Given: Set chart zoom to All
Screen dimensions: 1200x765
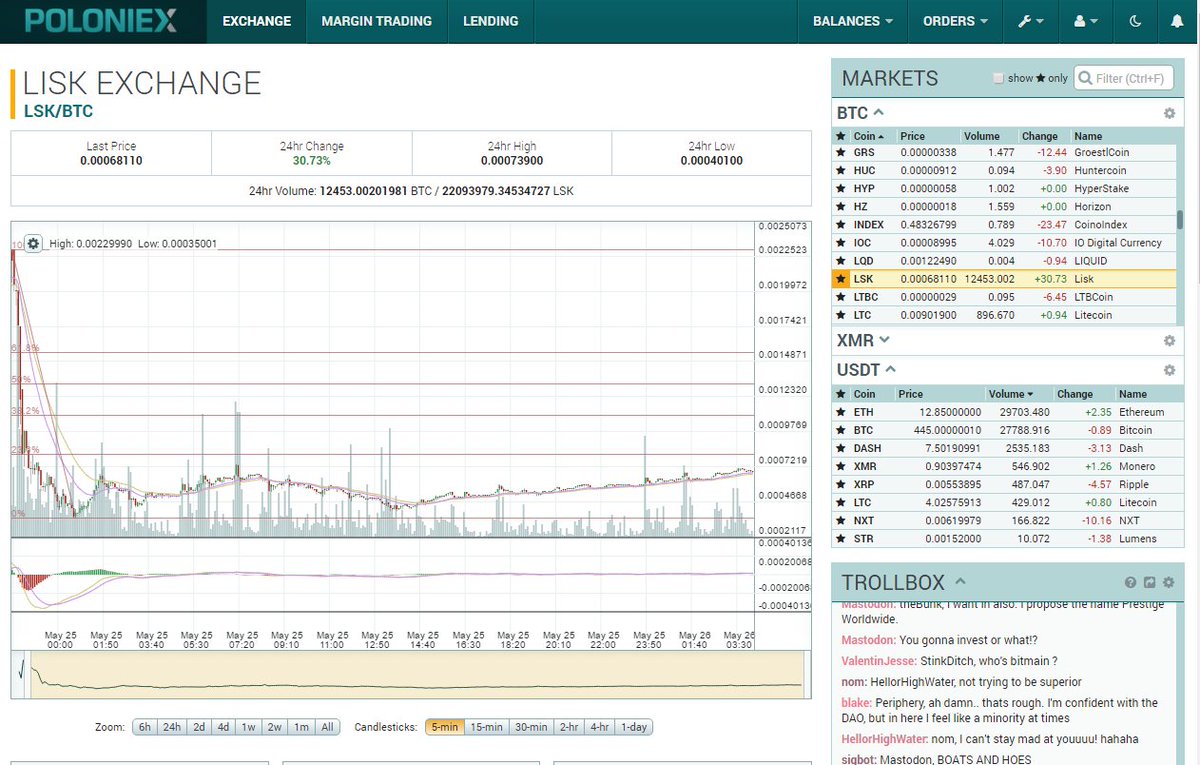Looking at the screenshot, I should pos(327,727).
